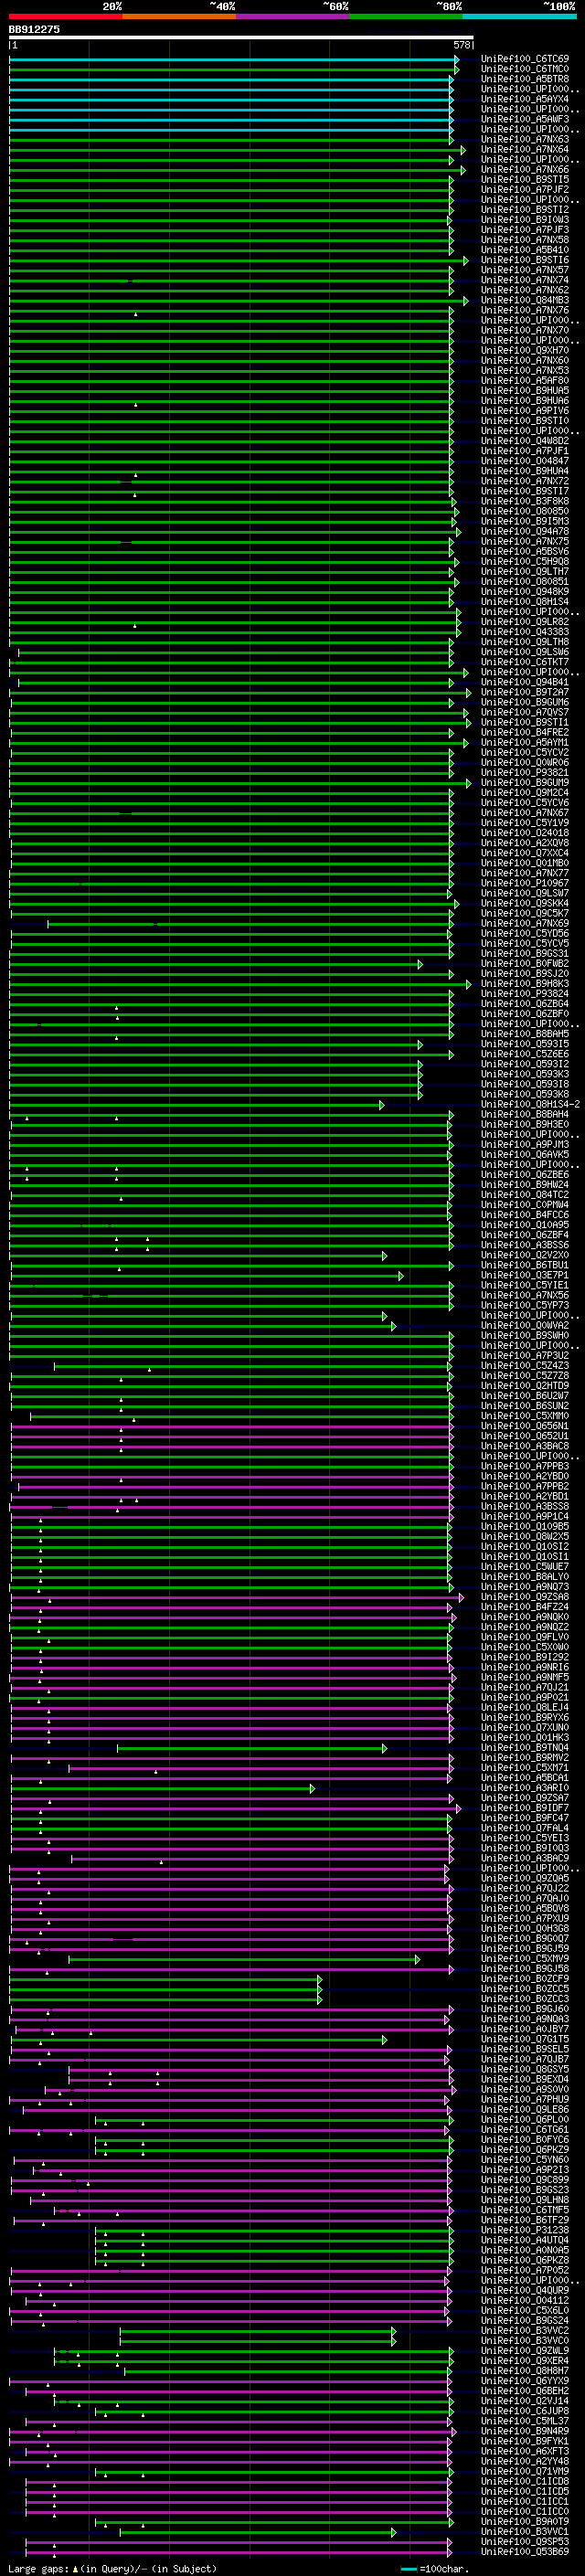The width and height of the screenshot is (585, 2576).
Task: Click label UniRef100_Q948K9
Action: (525, 592)
